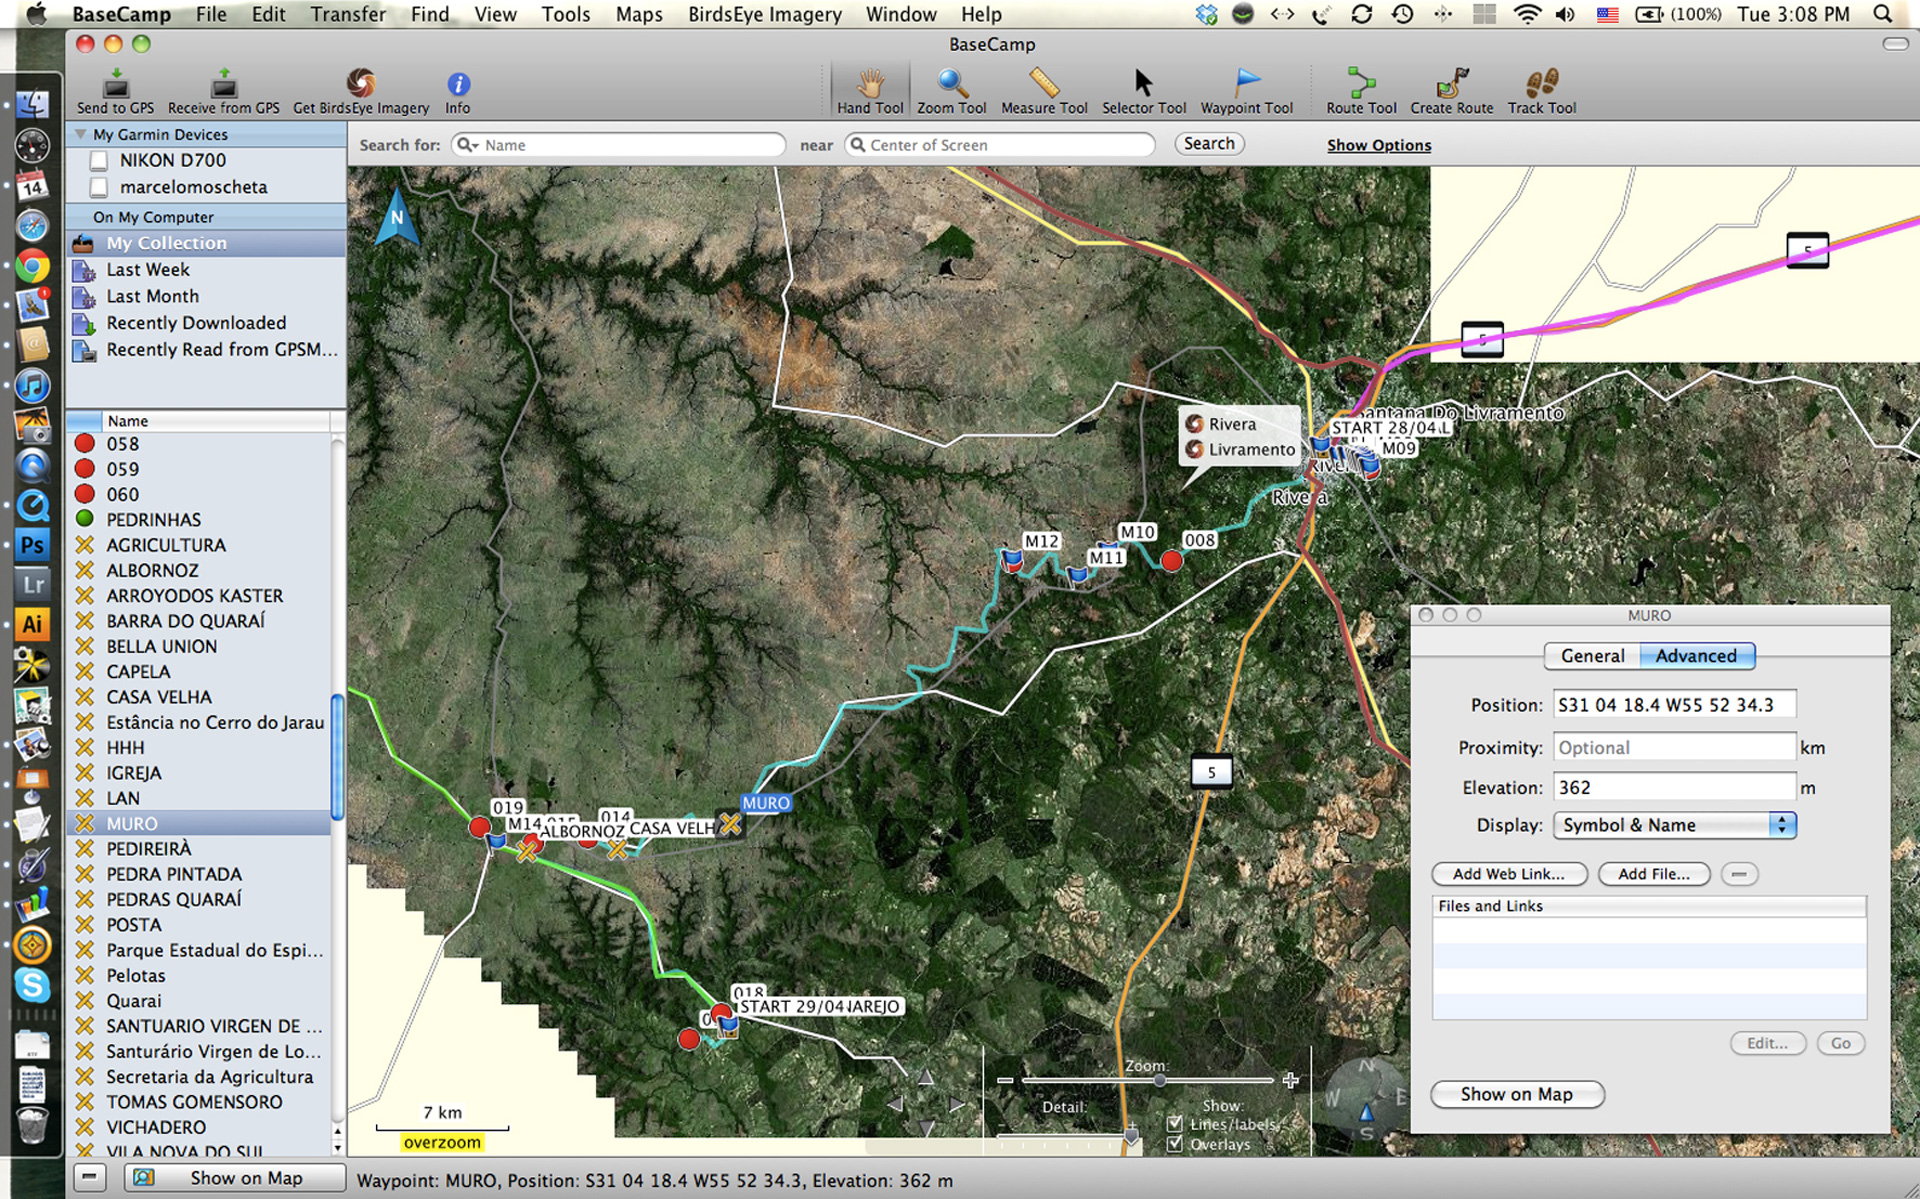Select the Hand Tool
The width and height of the screenshot is (1920, 1199).
pos(869,84)
